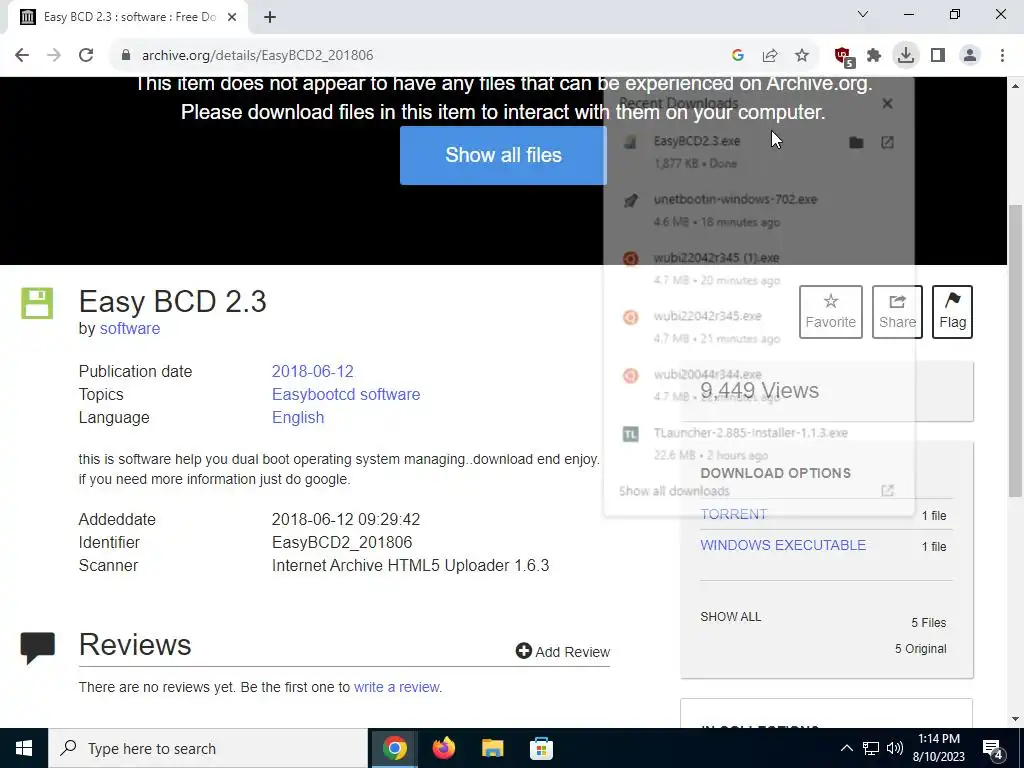The image size is (1024, 768).
Task: Open unetbootin-windows-702.exe download entry
Action: click(x=758, y=210)
